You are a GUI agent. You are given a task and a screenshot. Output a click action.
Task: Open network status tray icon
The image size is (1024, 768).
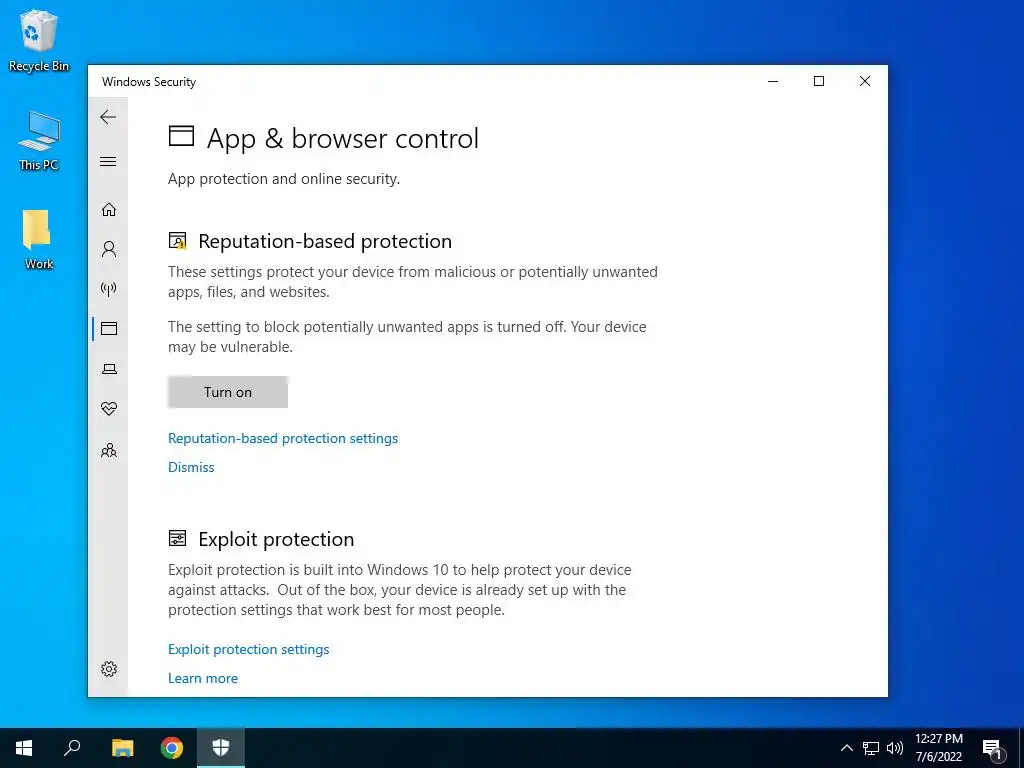coord(871,748)
